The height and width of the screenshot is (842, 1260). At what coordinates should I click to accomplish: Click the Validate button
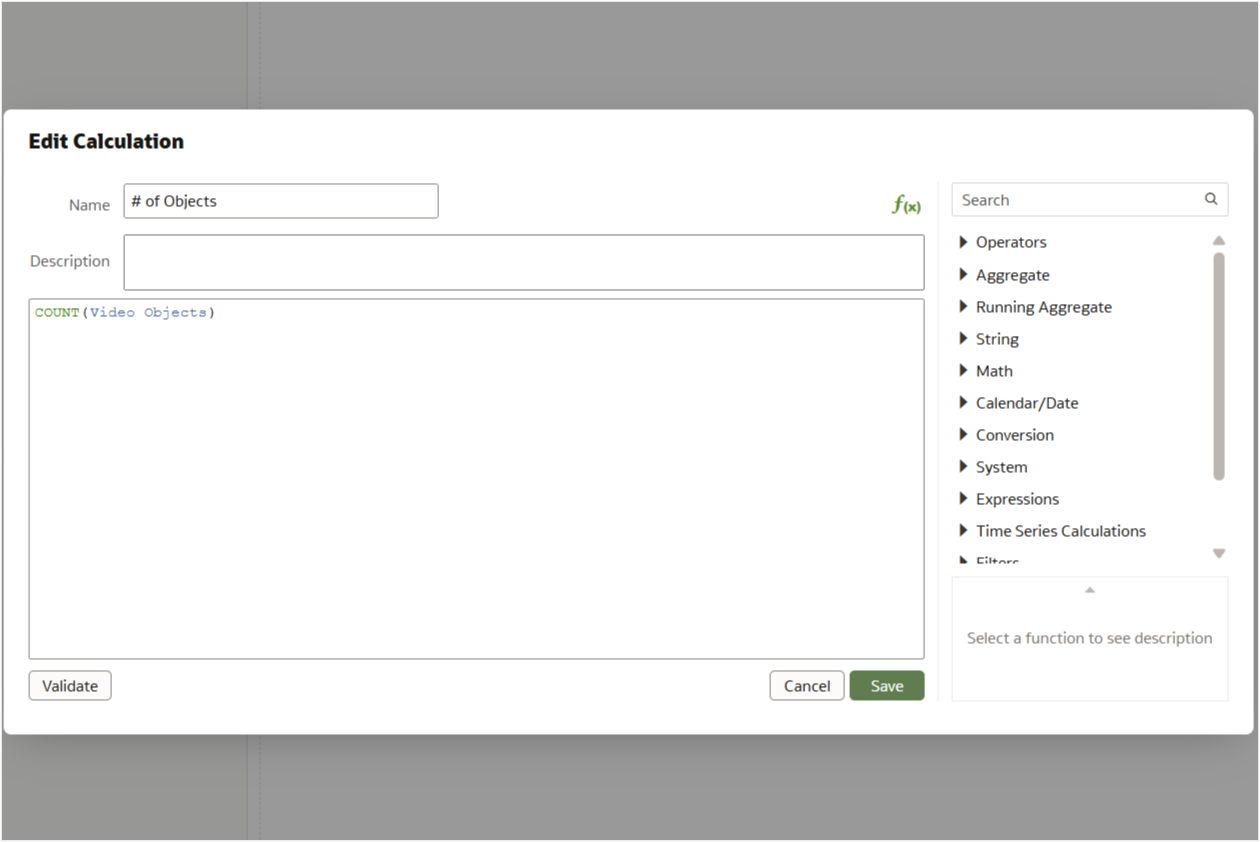click(x=70, y=686)
